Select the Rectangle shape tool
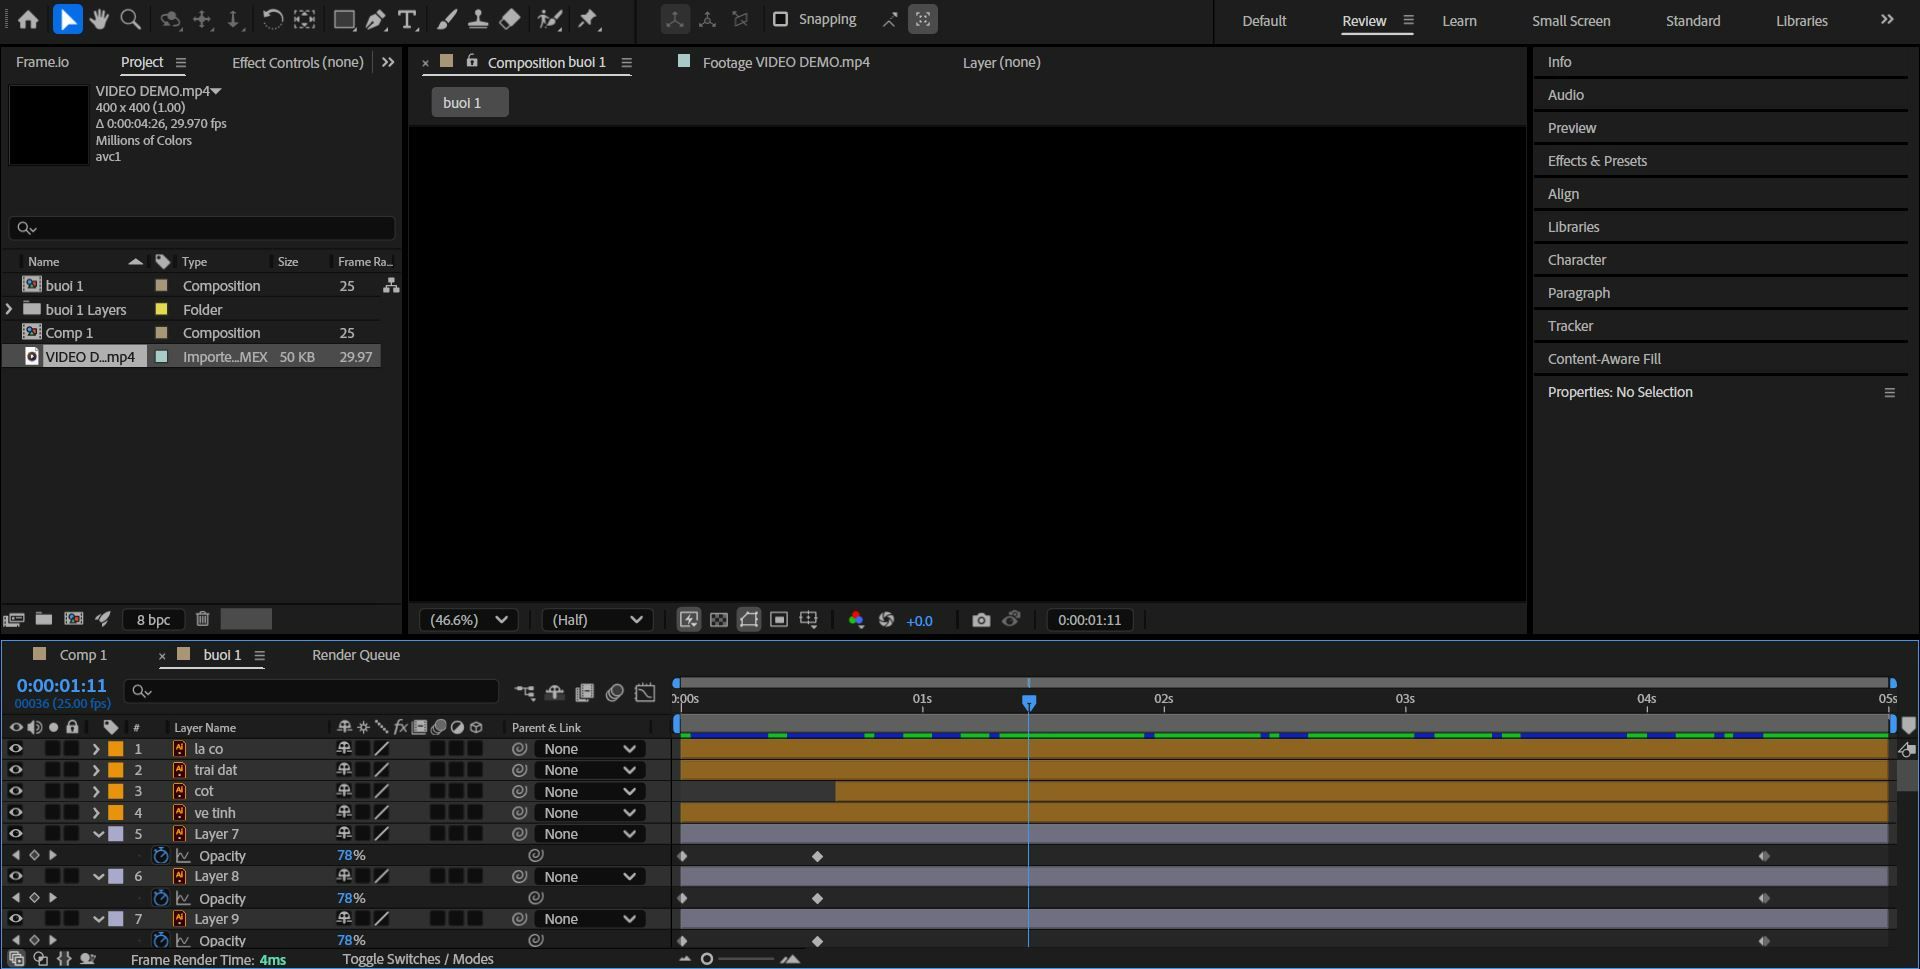 coord(344,19)
